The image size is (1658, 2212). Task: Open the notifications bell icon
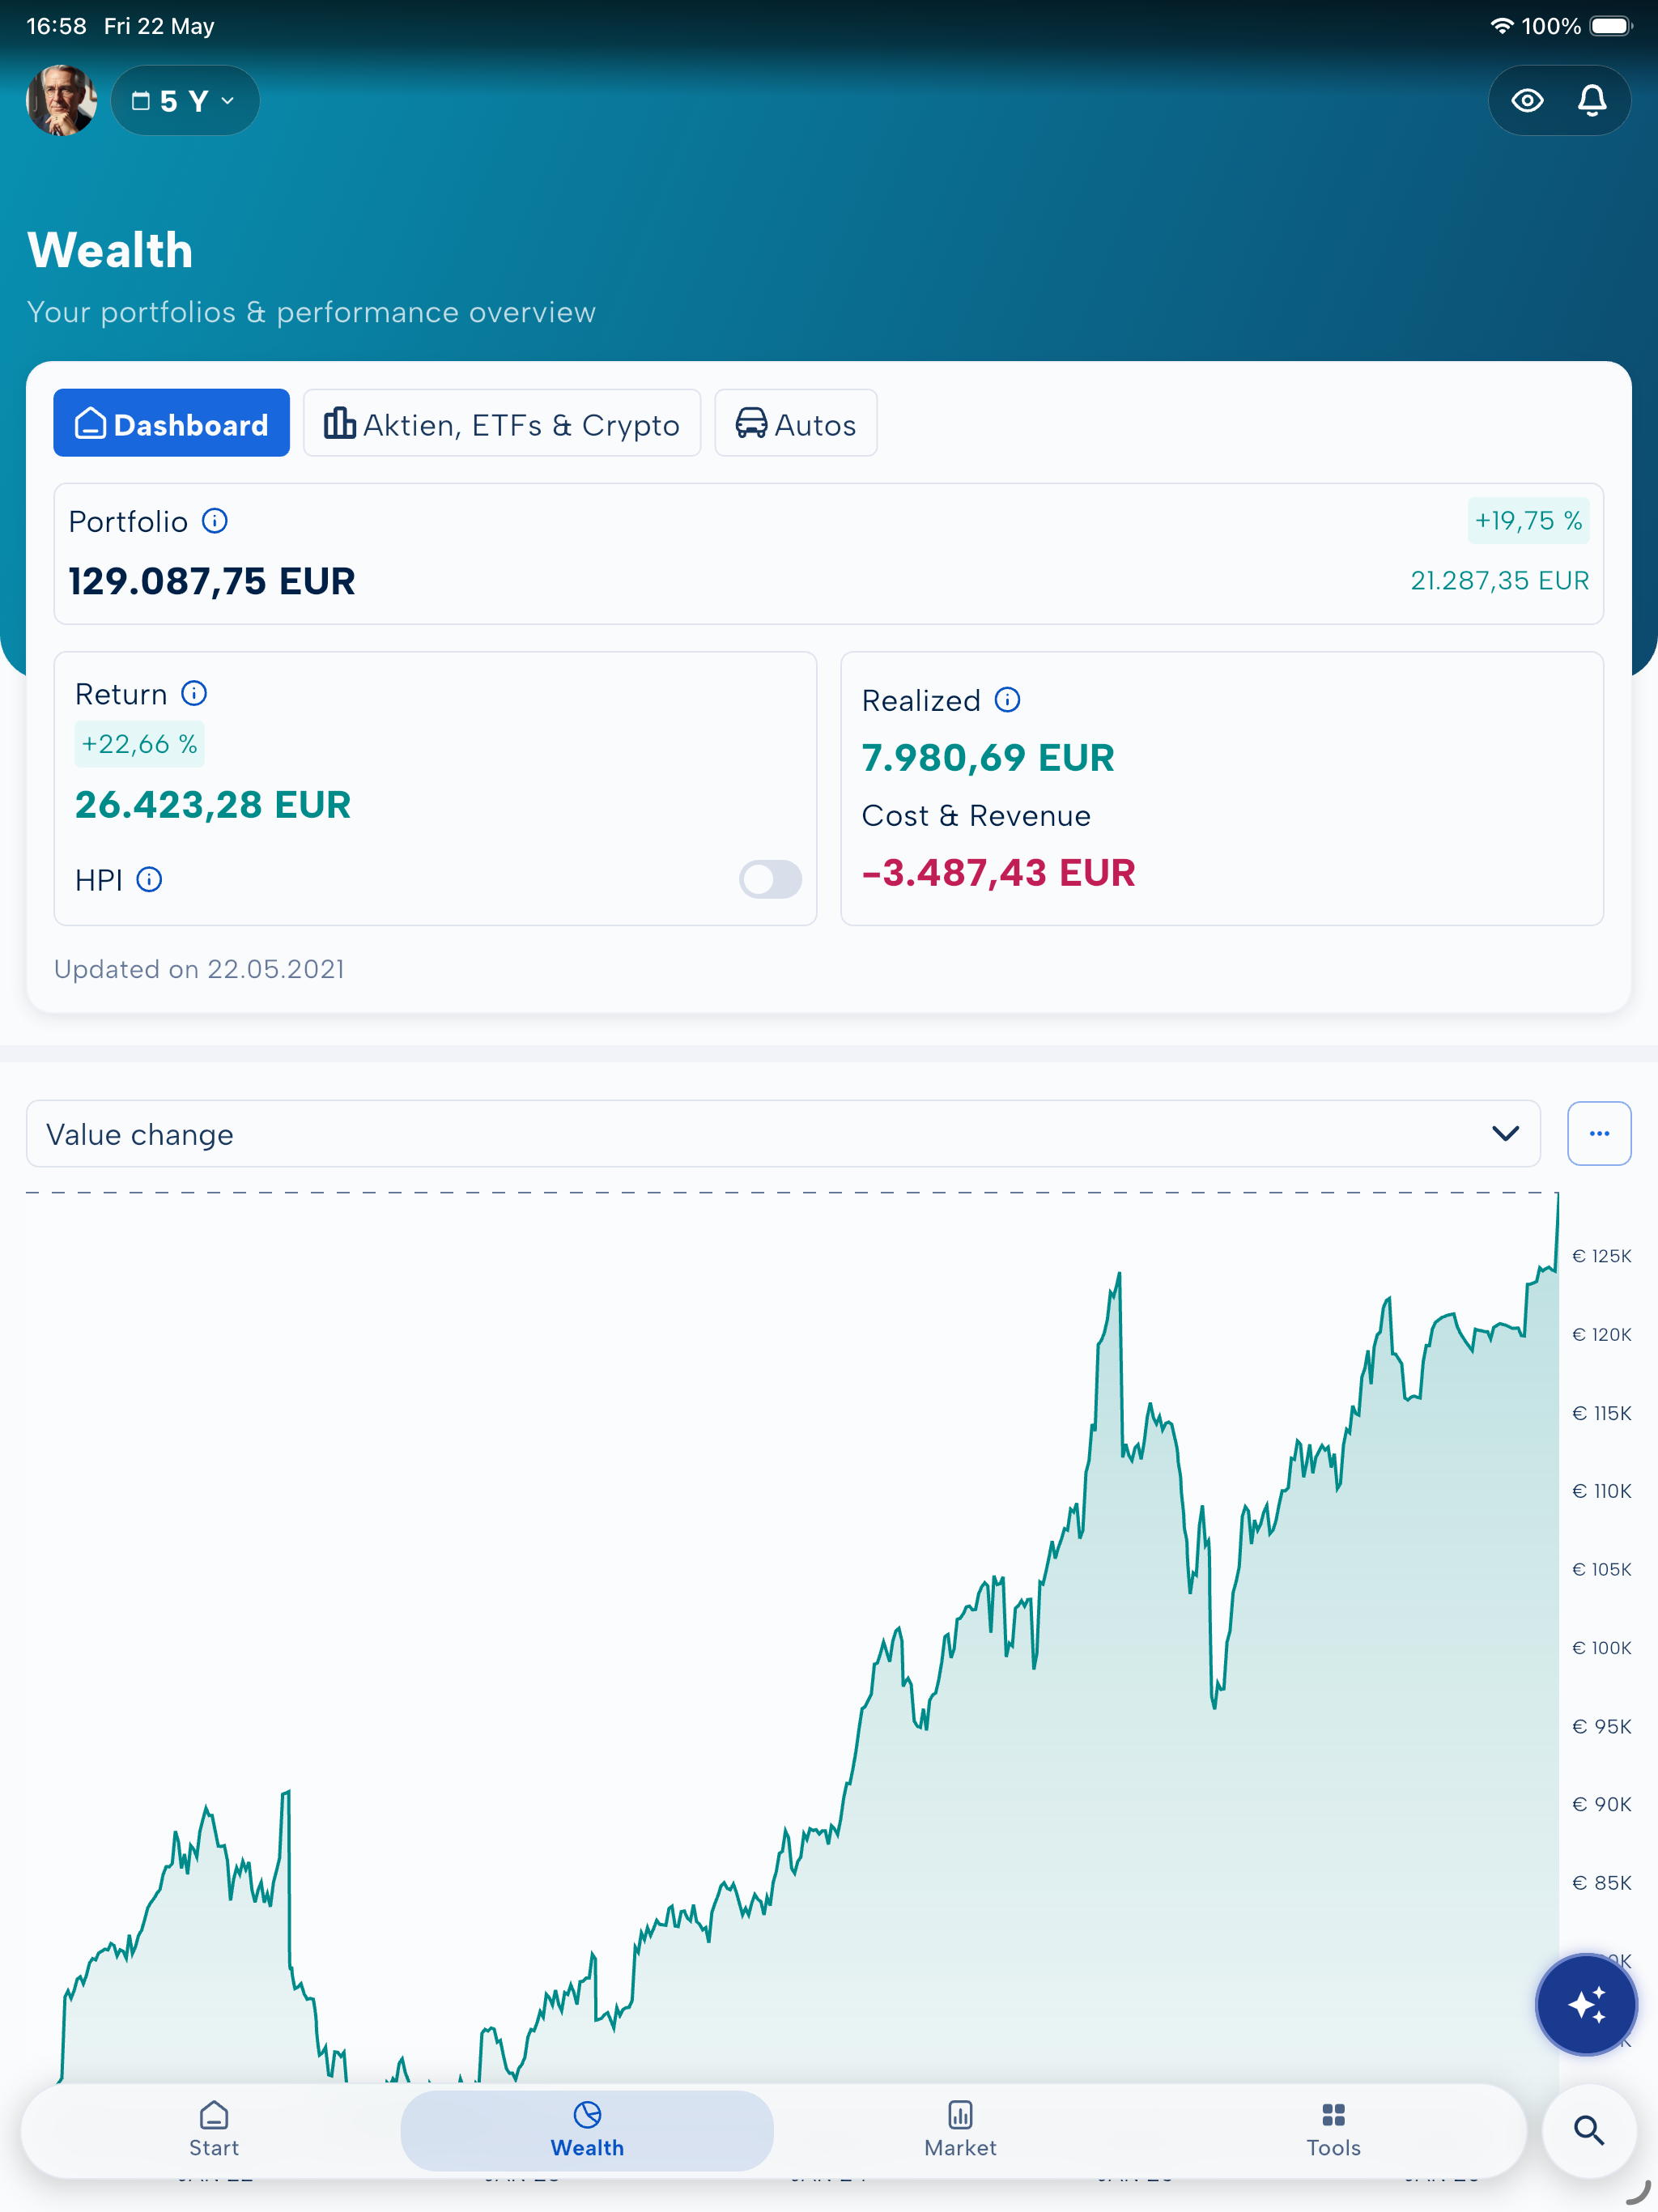[x=1592, y=100]
